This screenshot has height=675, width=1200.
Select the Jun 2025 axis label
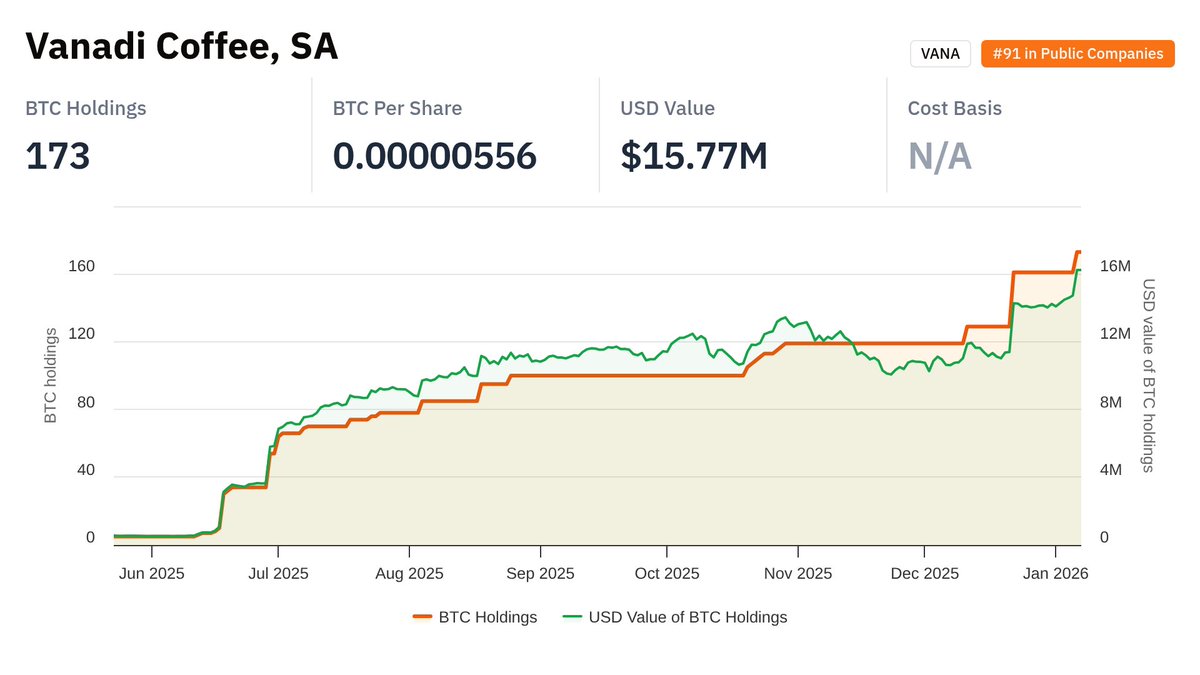(152, 573)
